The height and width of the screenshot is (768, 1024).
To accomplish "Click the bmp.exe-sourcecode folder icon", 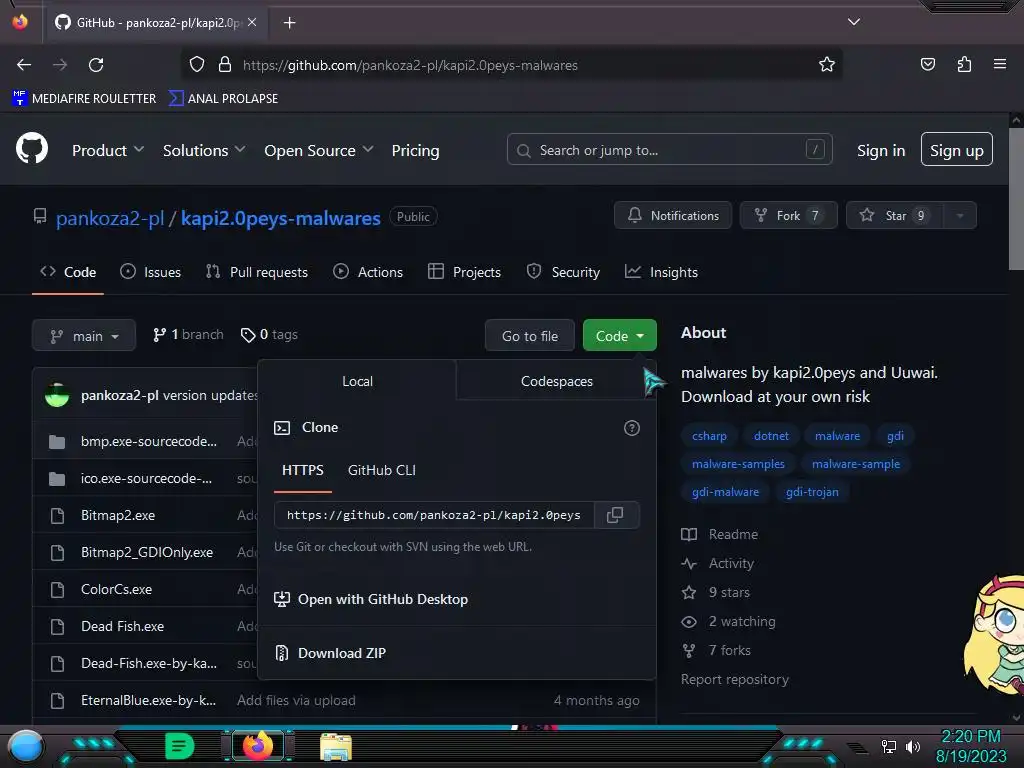I will tap(57, 441).
